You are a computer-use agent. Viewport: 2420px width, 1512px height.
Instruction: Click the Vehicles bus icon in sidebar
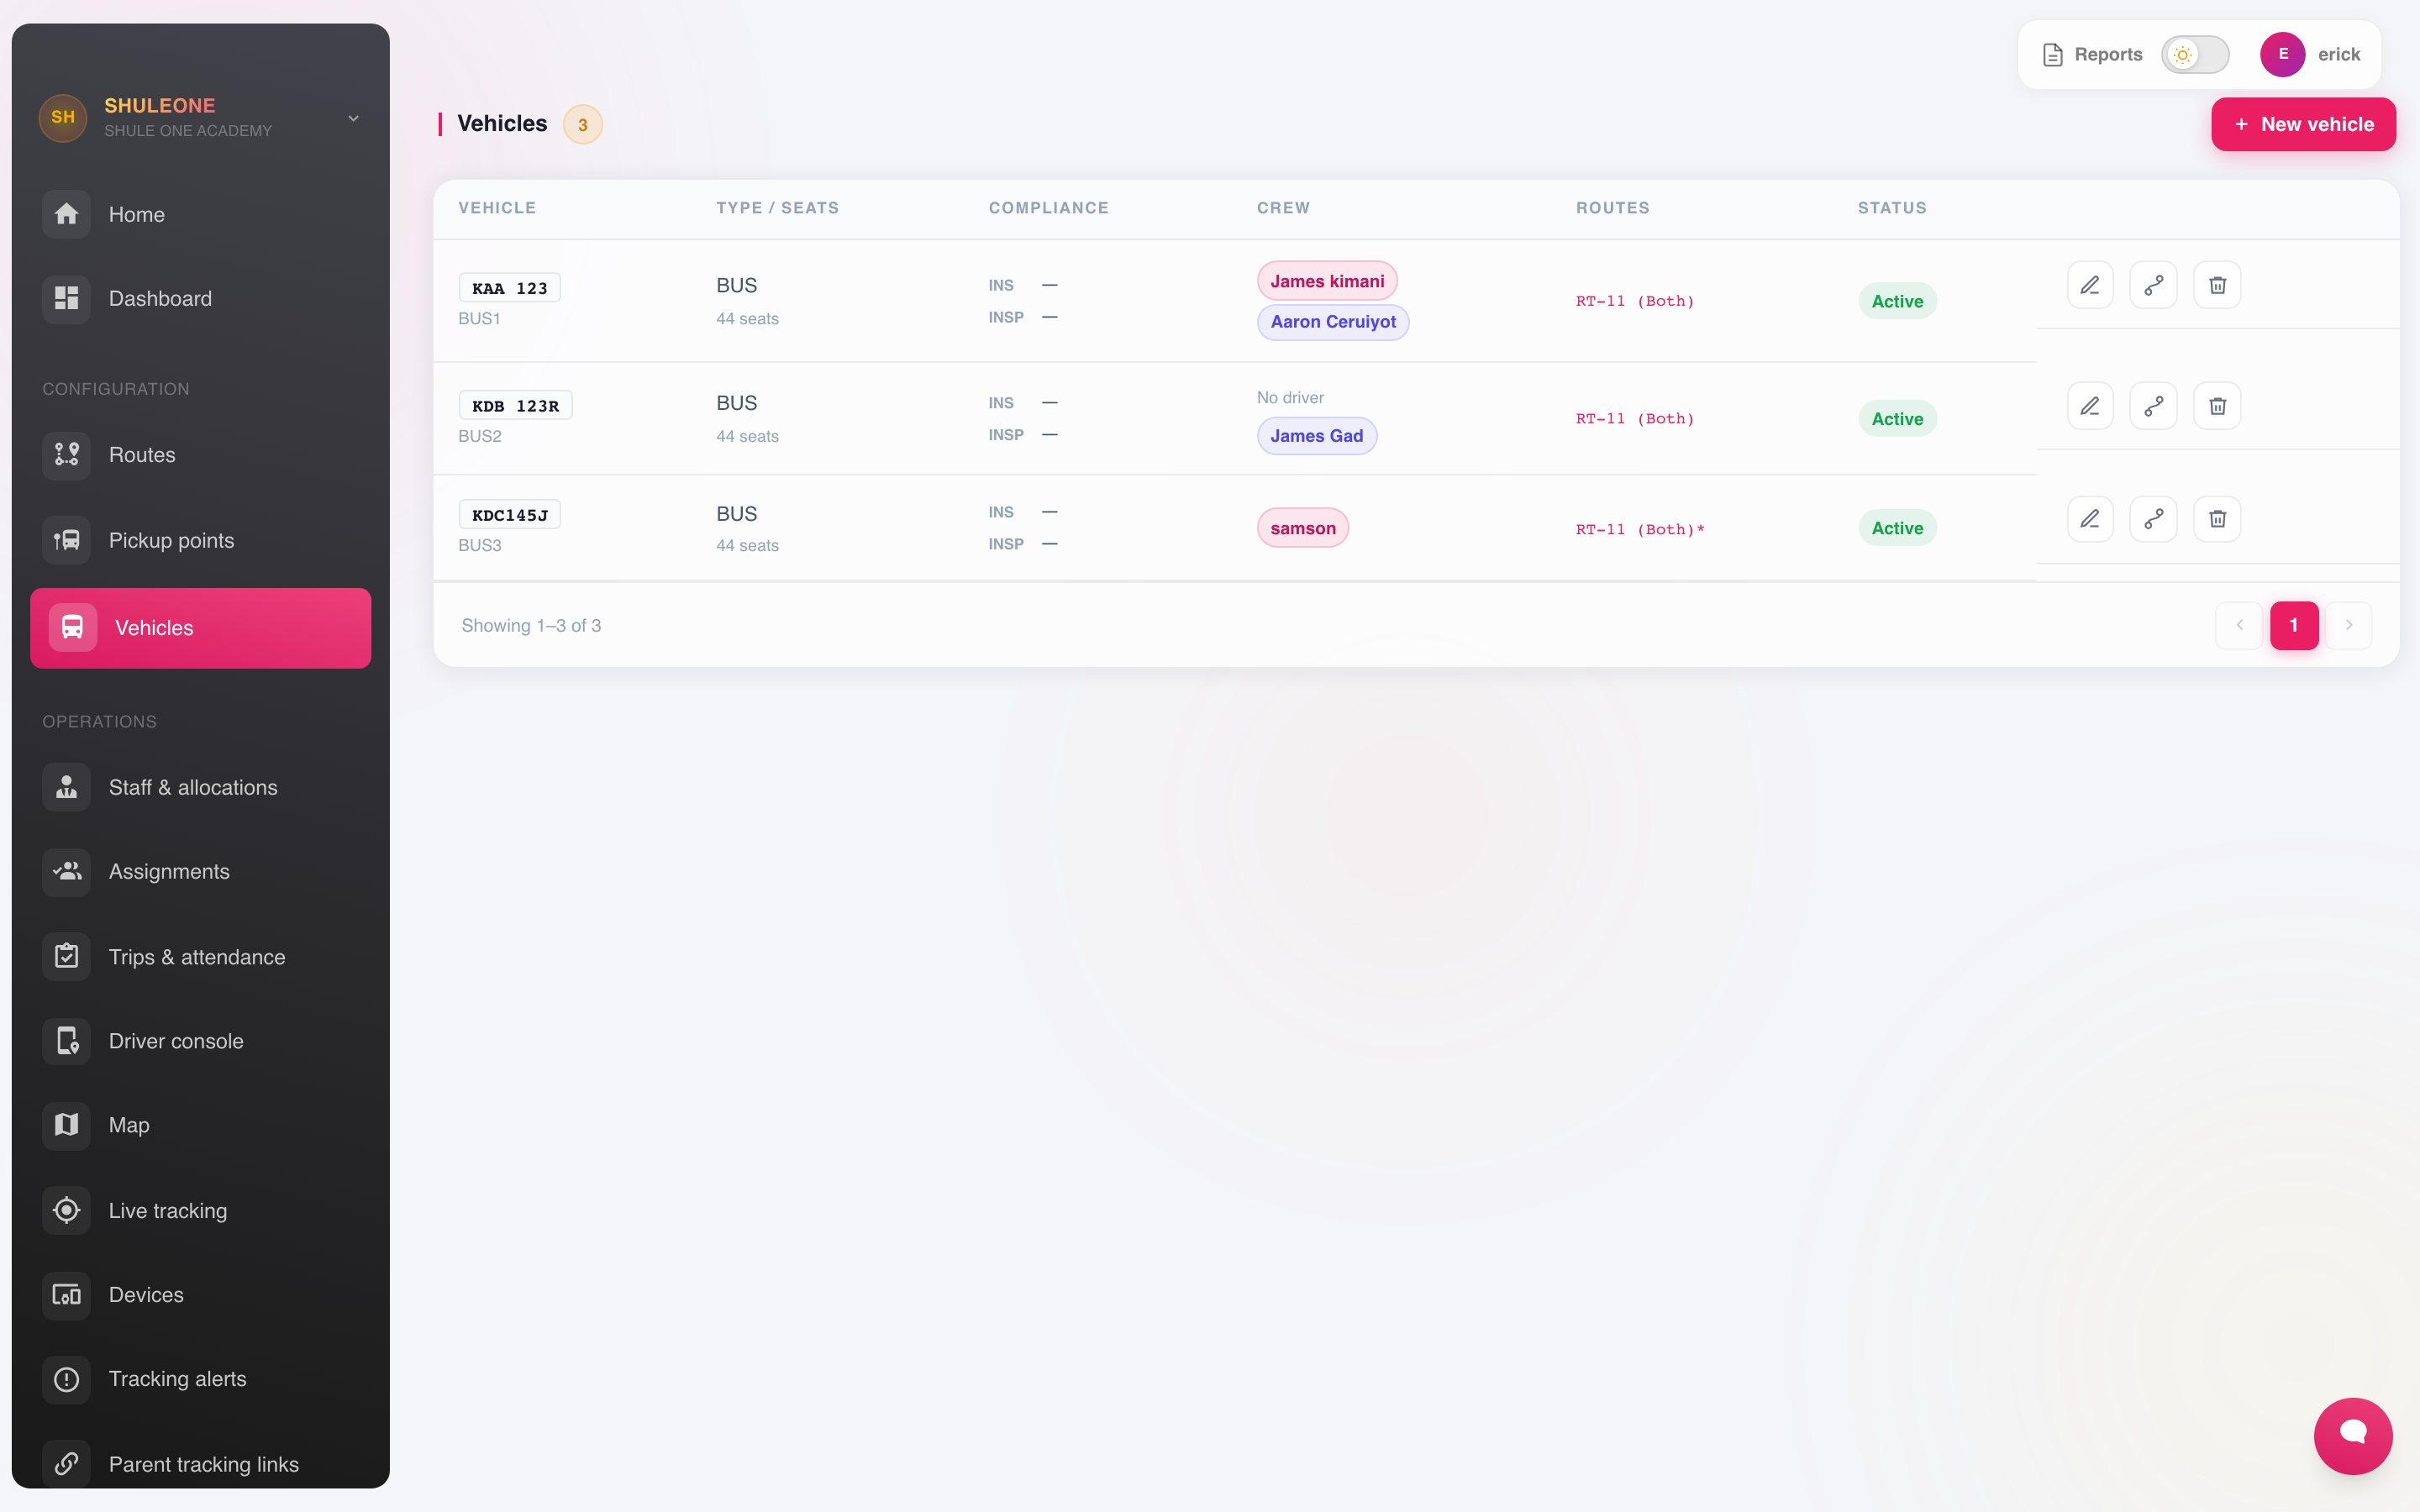click(72, 627)
